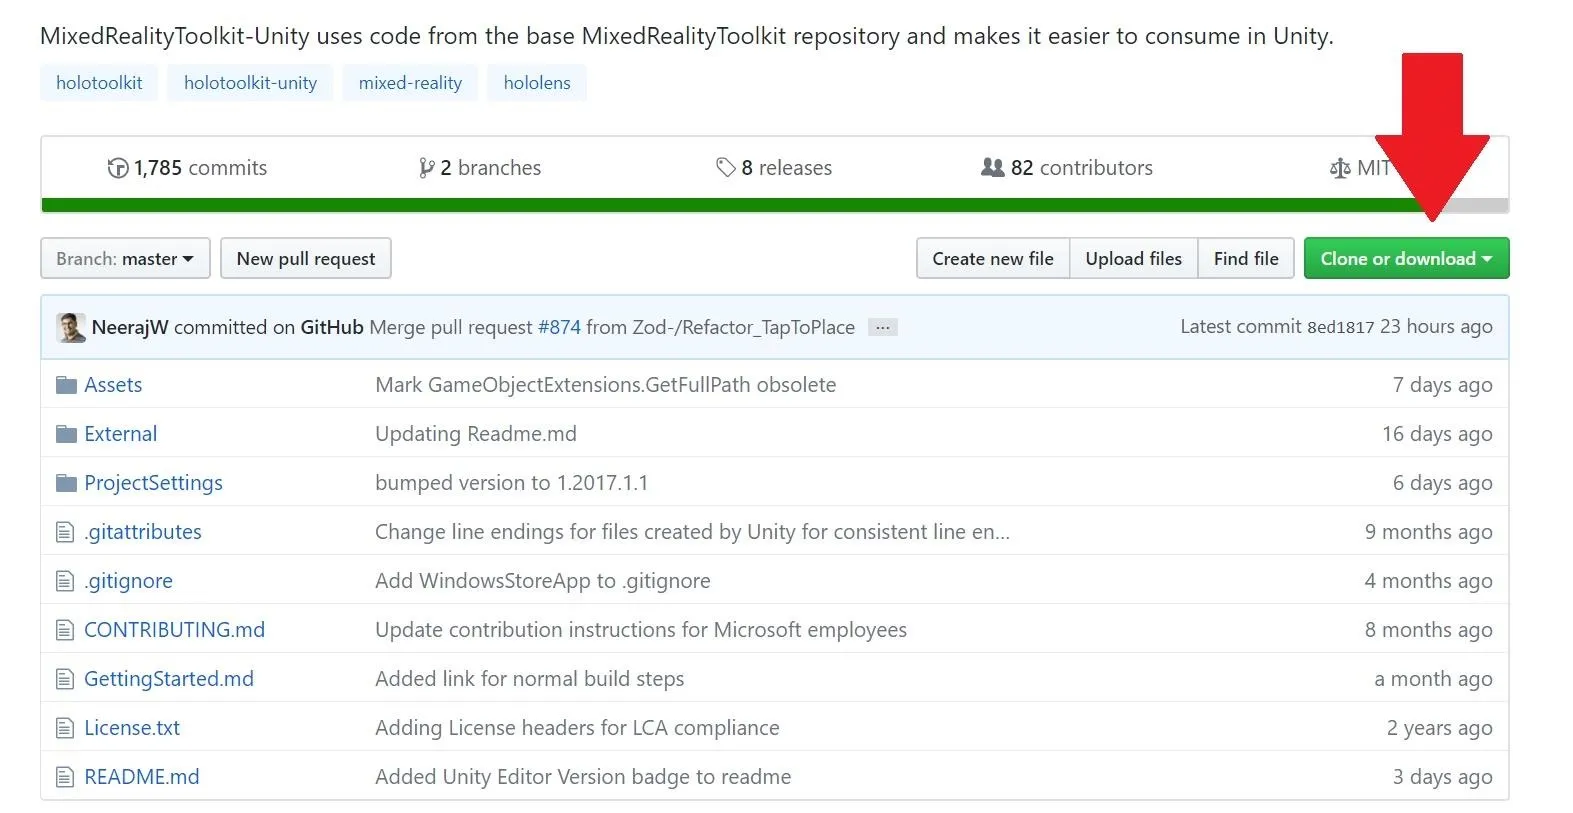1573x813 pixels.
Task: Click 'Adding License headers for LCA compliance' message
Action: [x=577, y=728]
